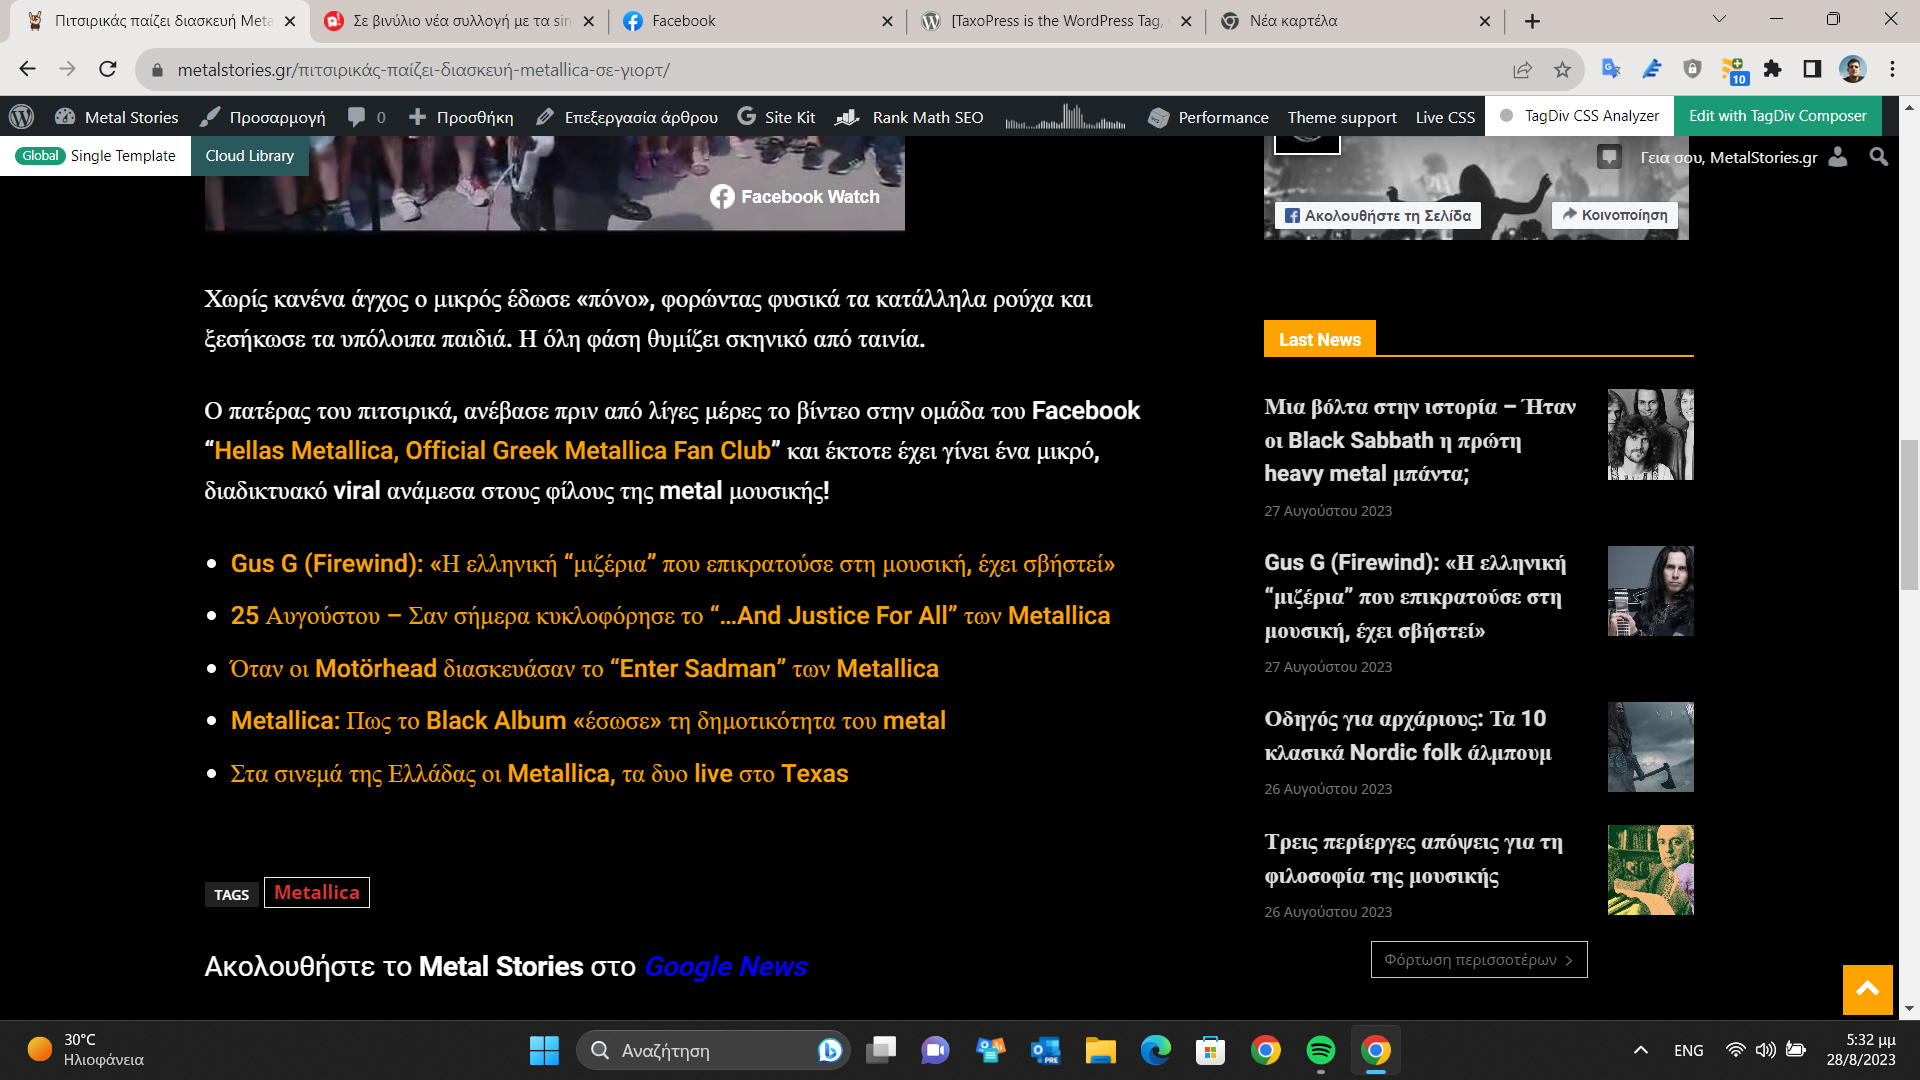Open the Site Kit menu item
Image resolution: width=1920 pixels, height=1080 pixels.
point(776,117)
